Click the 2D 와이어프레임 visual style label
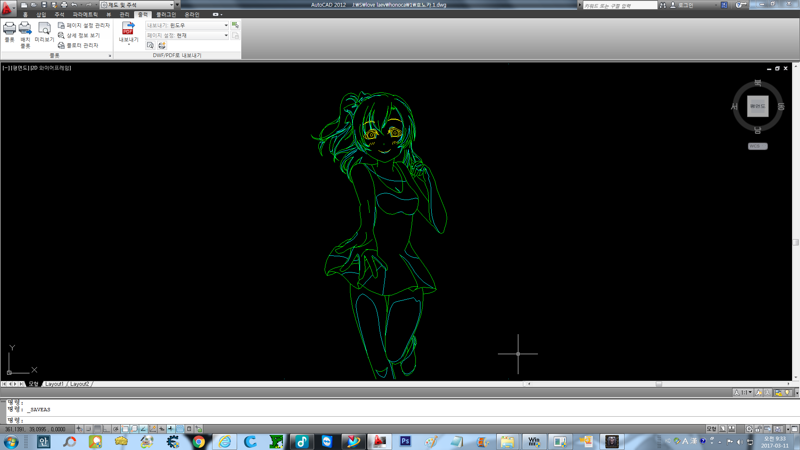This screenshot has width=800, height=450. [x=50, y=67]
